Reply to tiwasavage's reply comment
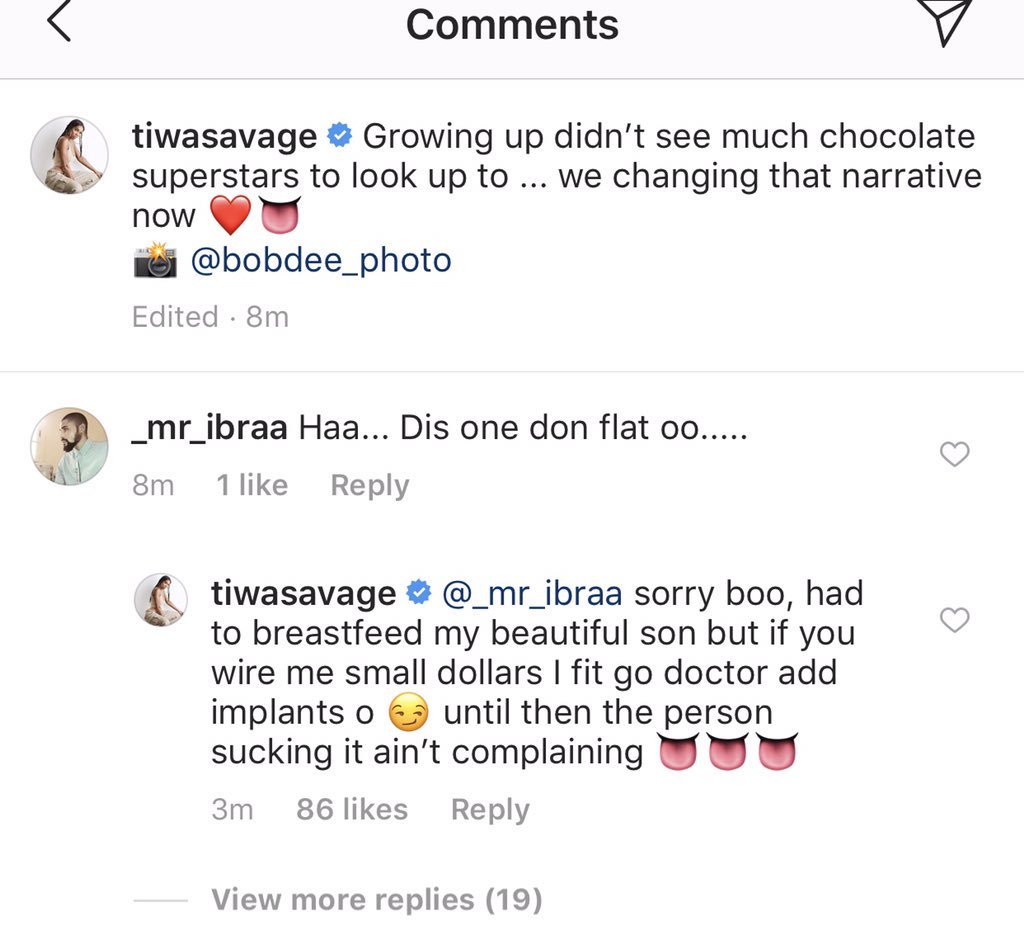 coord(489,810)
